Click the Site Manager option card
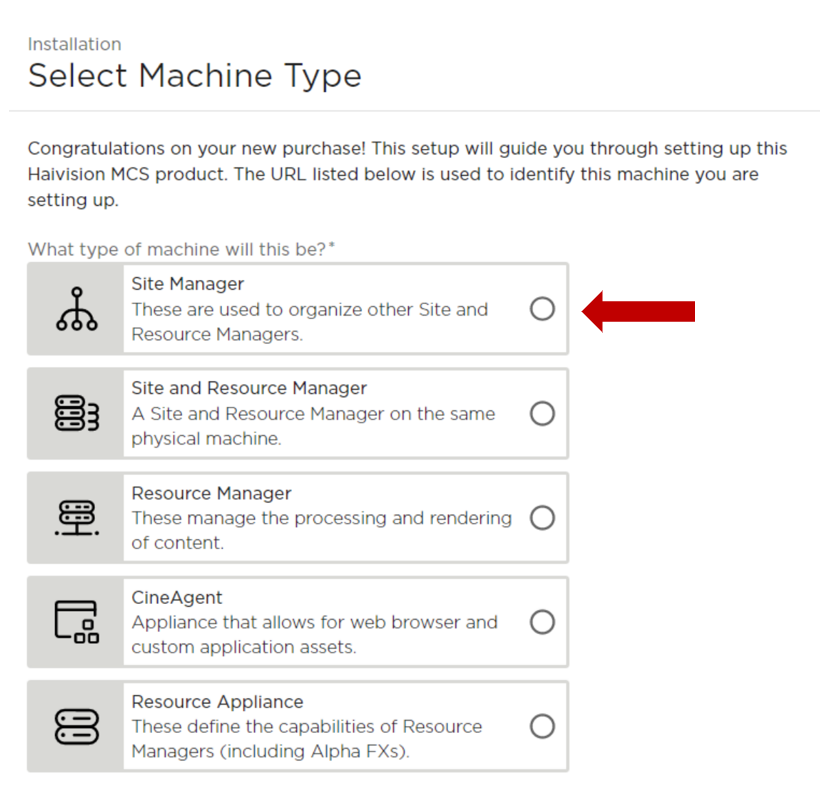820x804 pixels. coord(300,309)
